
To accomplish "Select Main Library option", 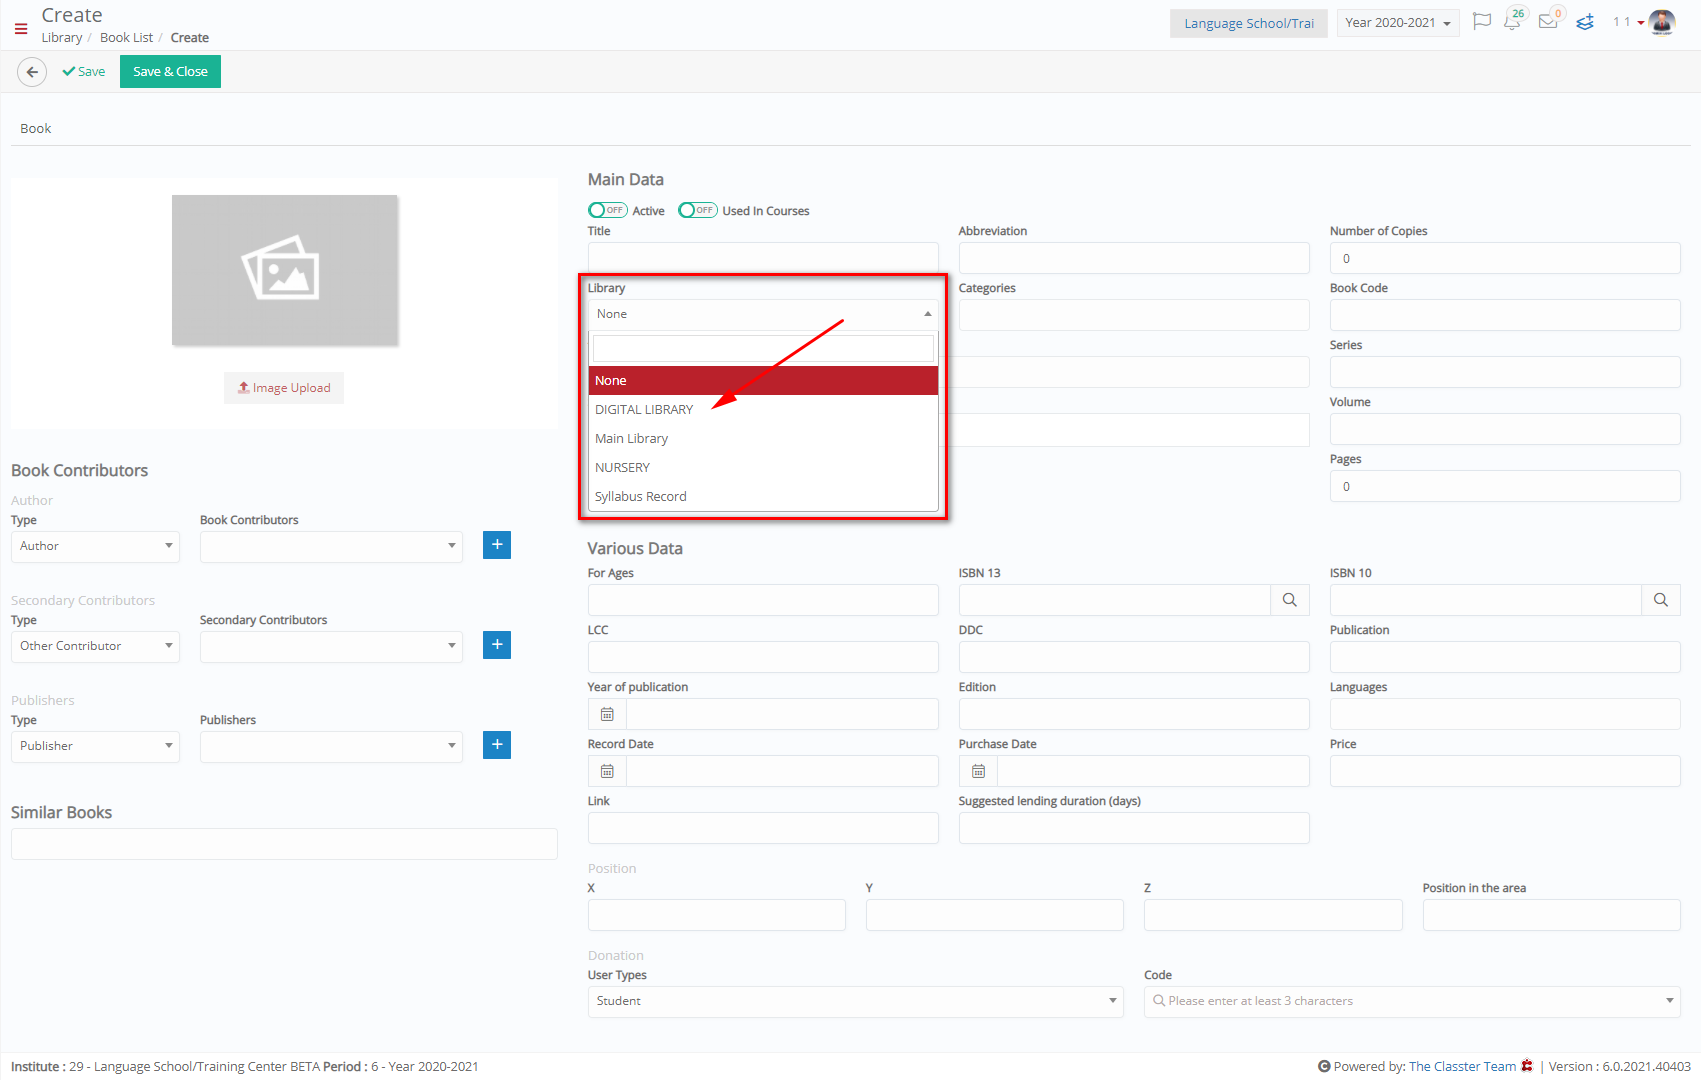I will pyautogui.click(x=763, y=439).
